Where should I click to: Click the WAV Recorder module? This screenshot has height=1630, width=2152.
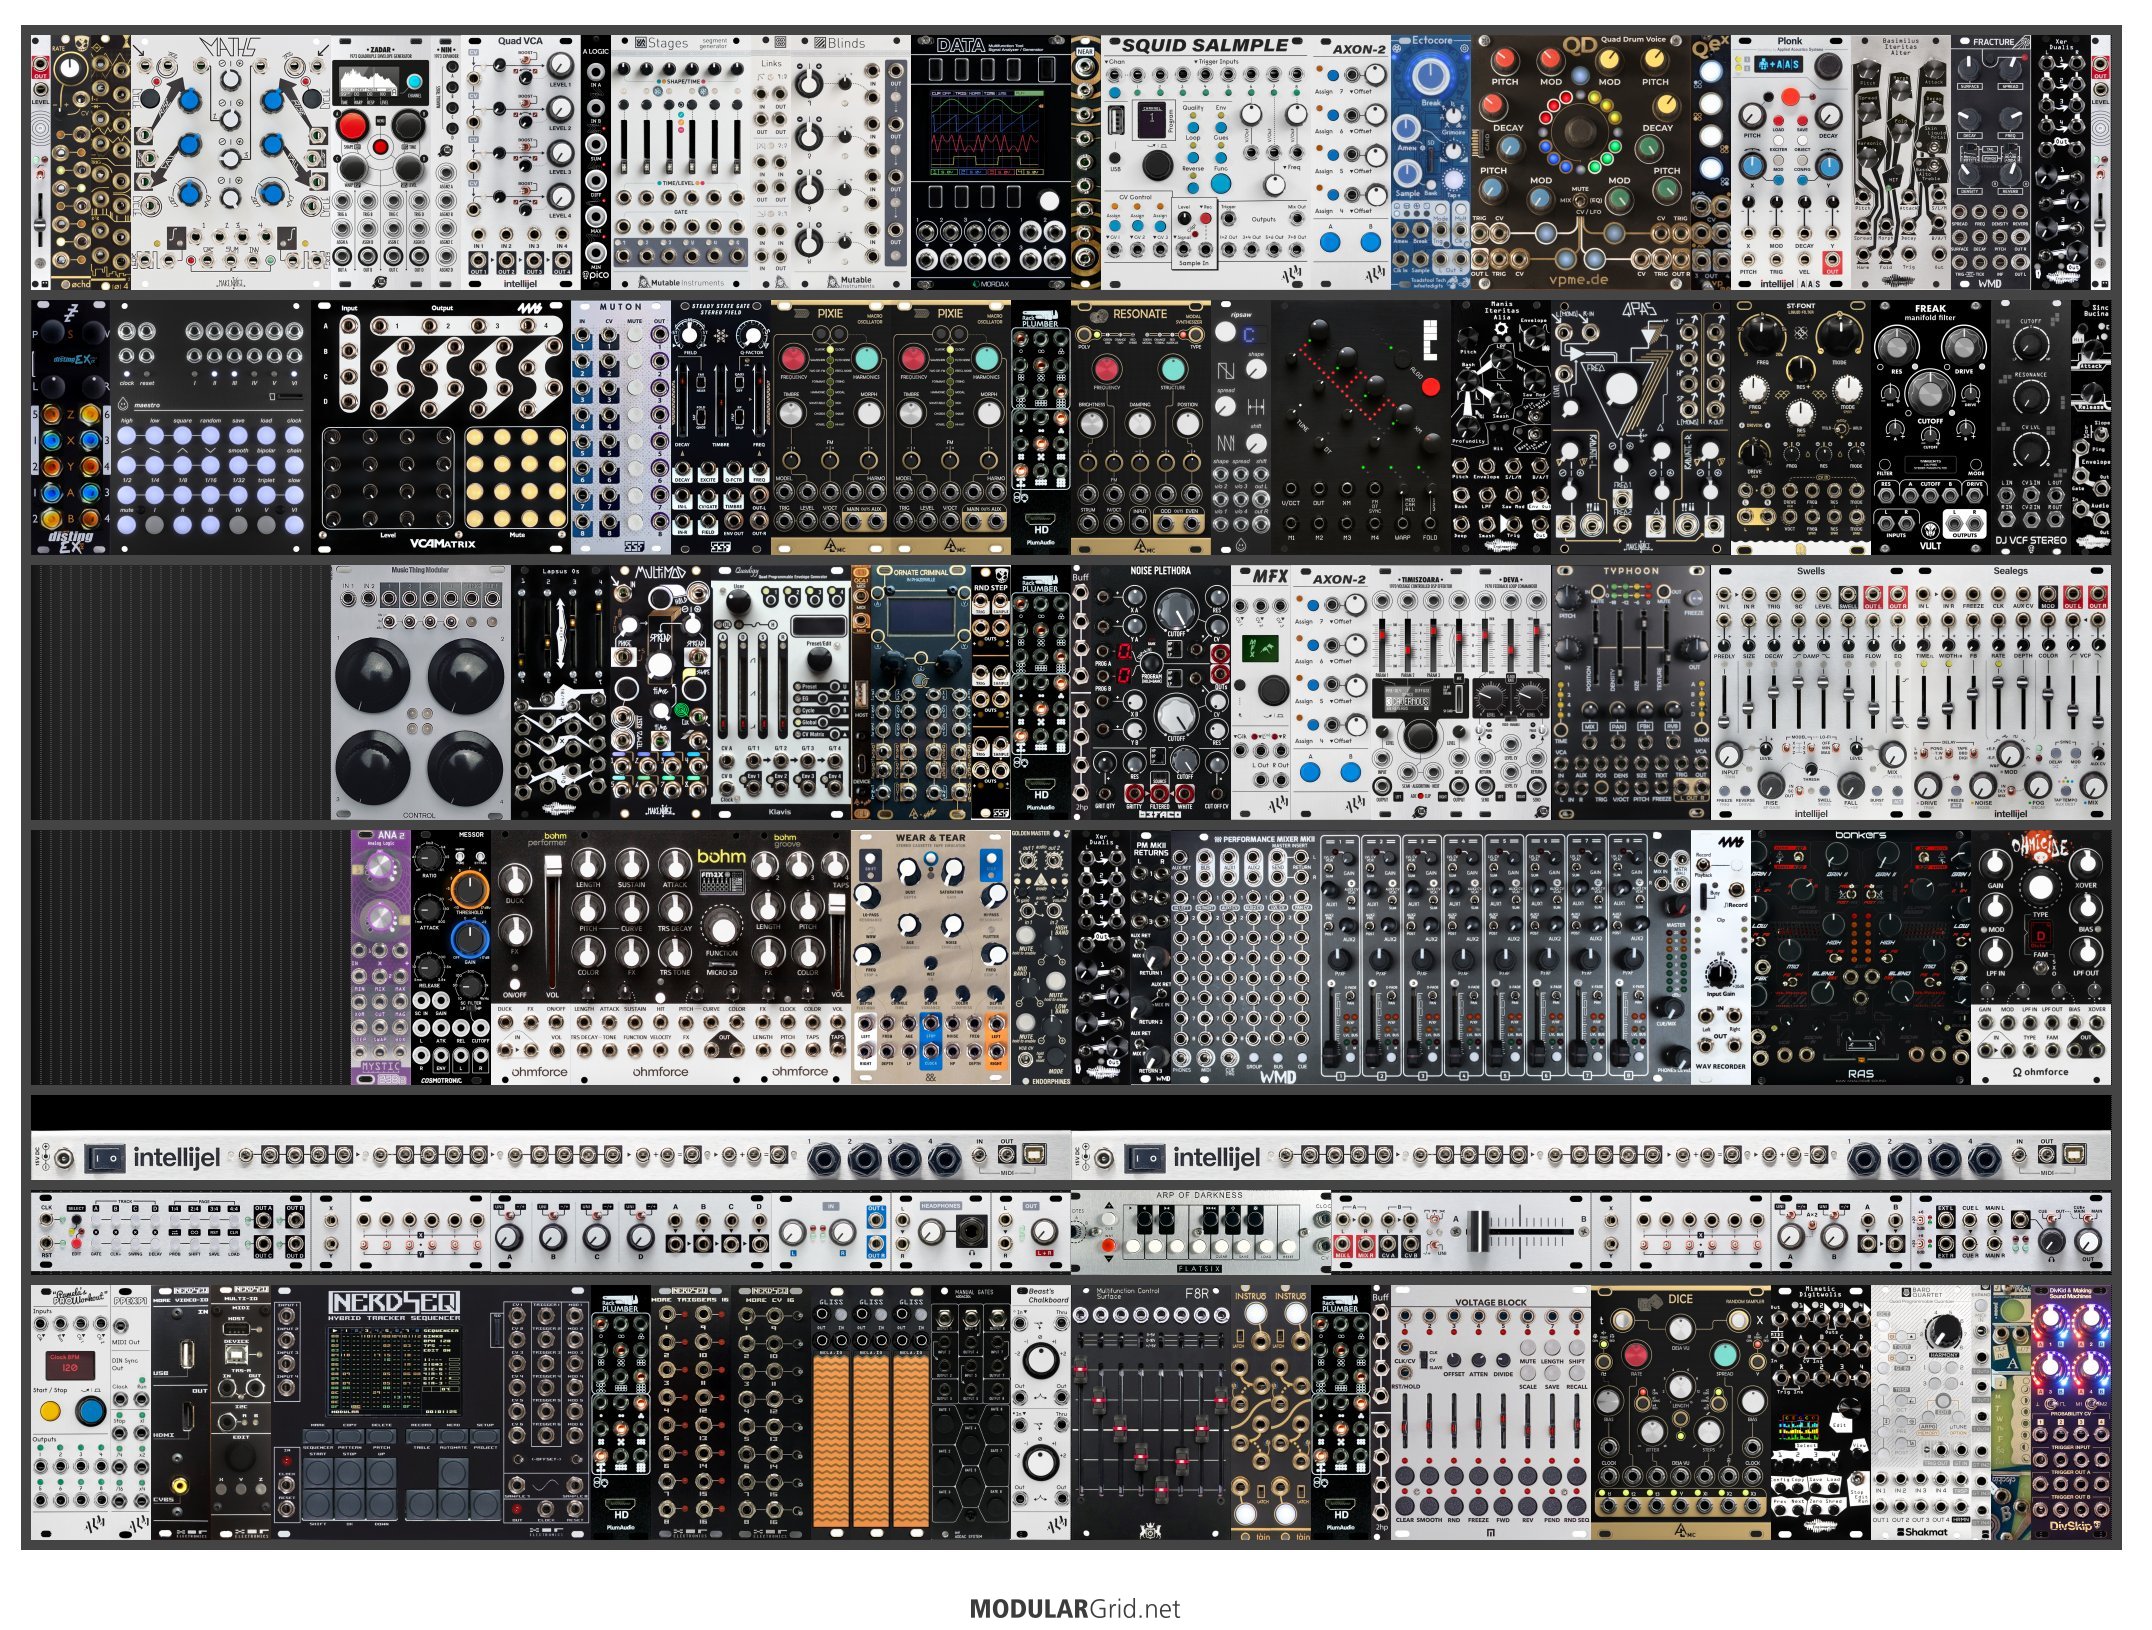[1720, 957]
